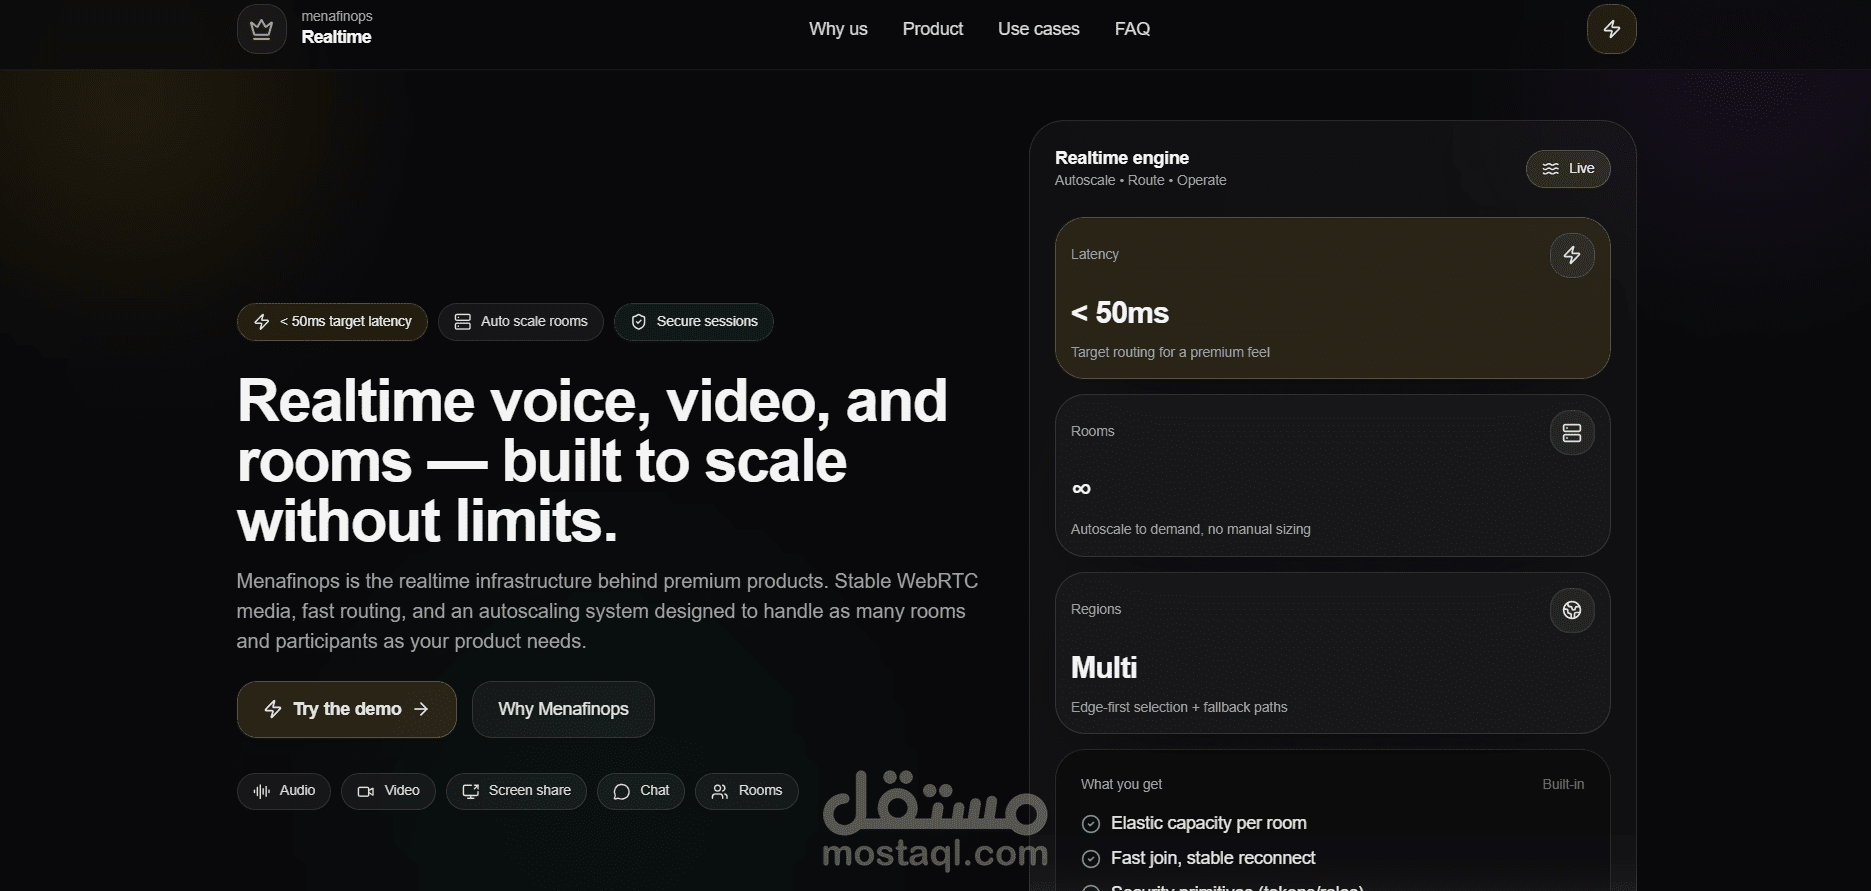Click the arrow icon in Try the demo
Screen dimensions: 1871x891
point(421,709)
